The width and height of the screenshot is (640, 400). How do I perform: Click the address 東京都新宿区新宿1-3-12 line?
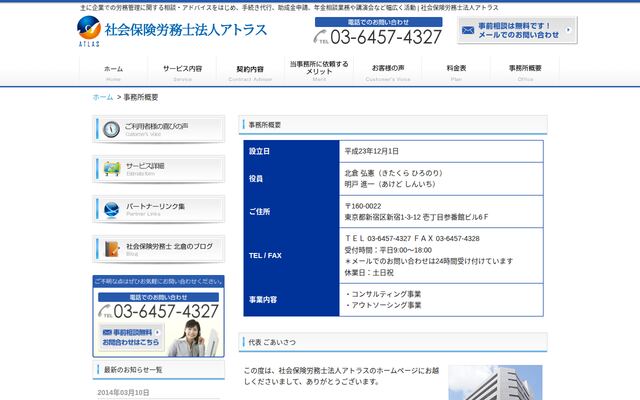416,217
